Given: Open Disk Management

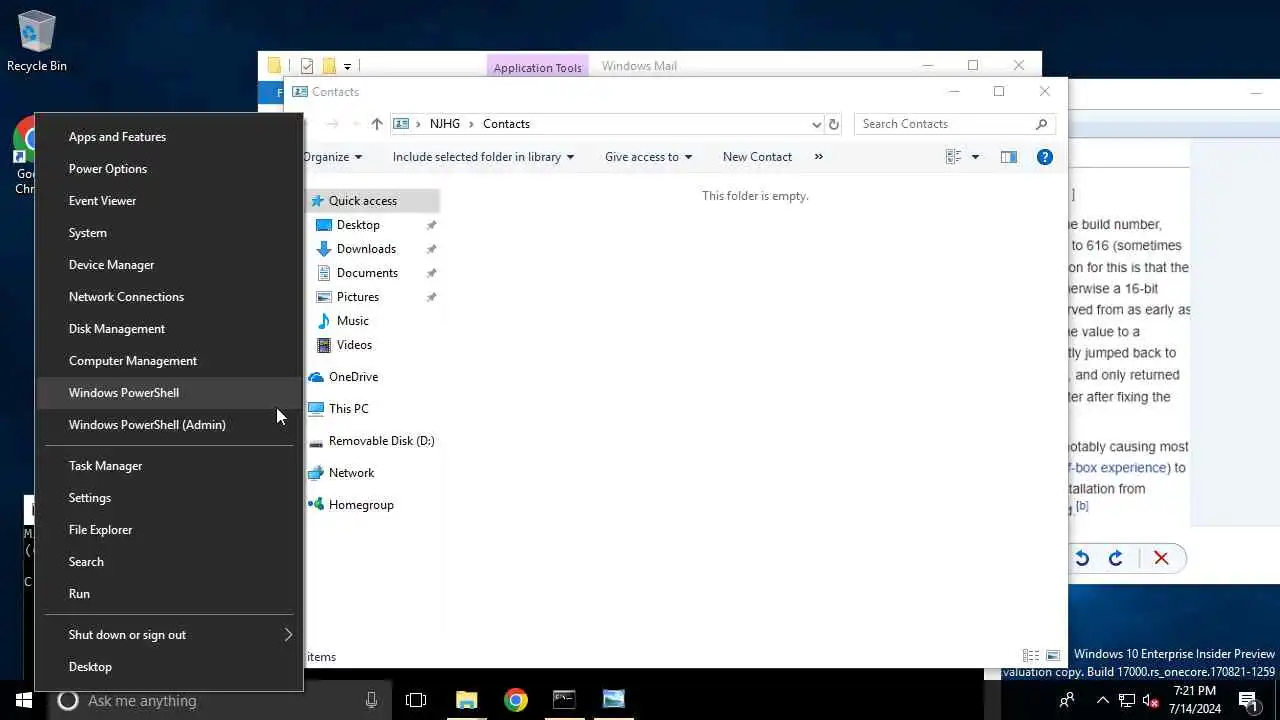Looking at the screenshot, I should (x=169, y=329).
